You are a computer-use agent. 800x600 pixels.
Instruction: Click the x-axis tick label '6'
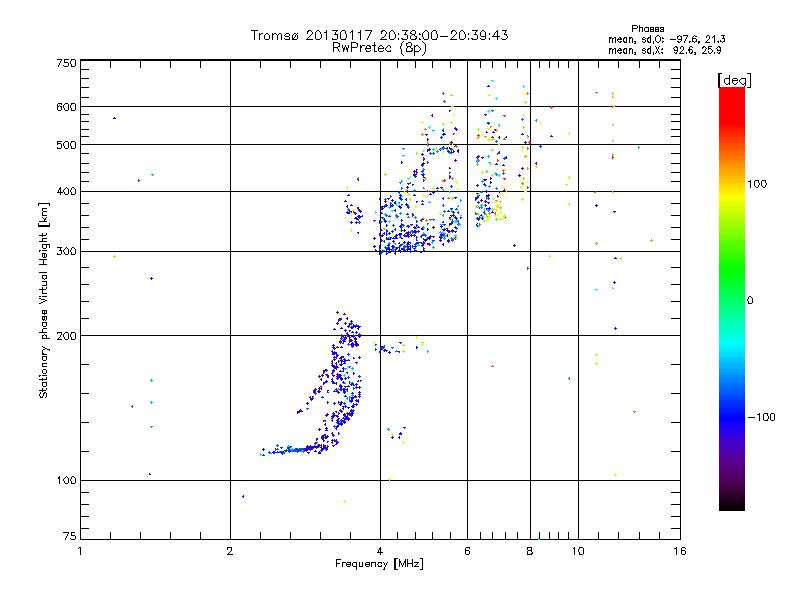point(467,551)
